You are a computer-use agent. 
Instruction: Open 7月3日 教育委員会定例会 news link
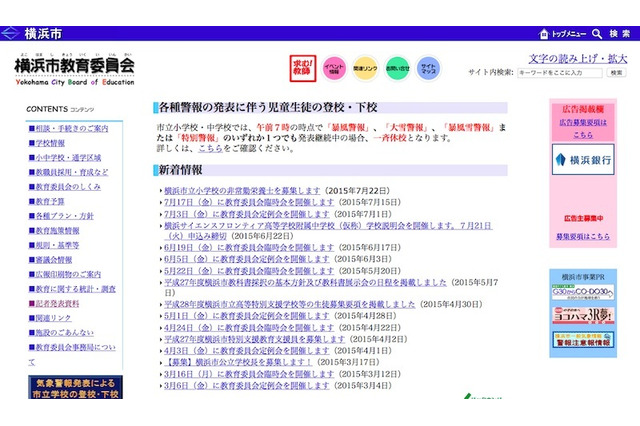[x=247, y=214]
